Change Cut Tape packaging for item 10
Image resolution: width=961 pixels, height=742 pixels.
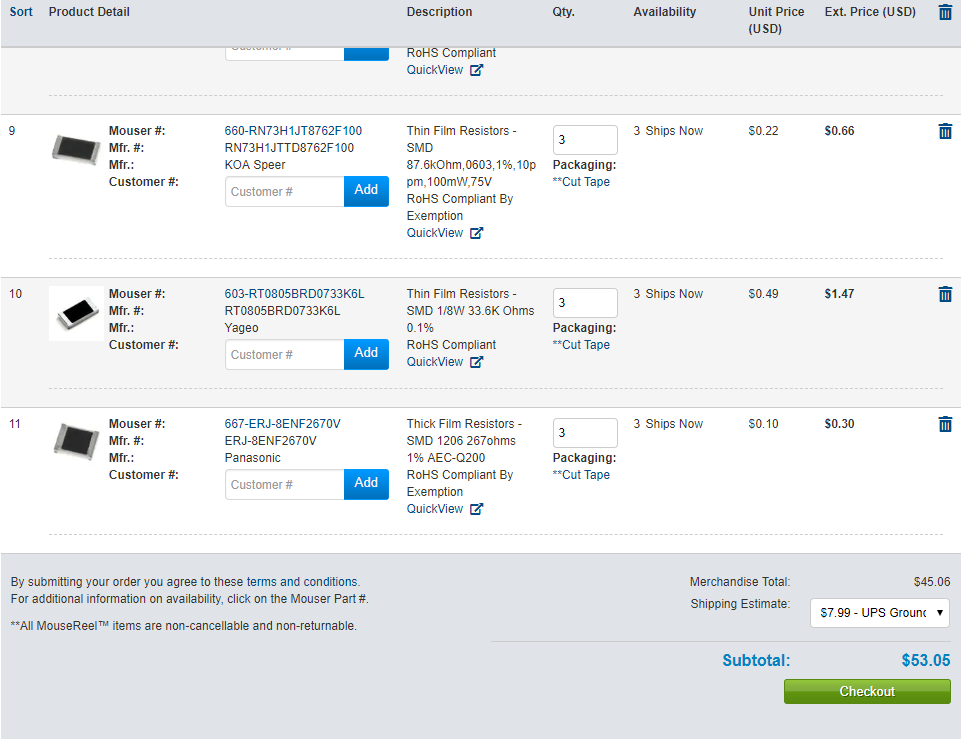[581, 345]
